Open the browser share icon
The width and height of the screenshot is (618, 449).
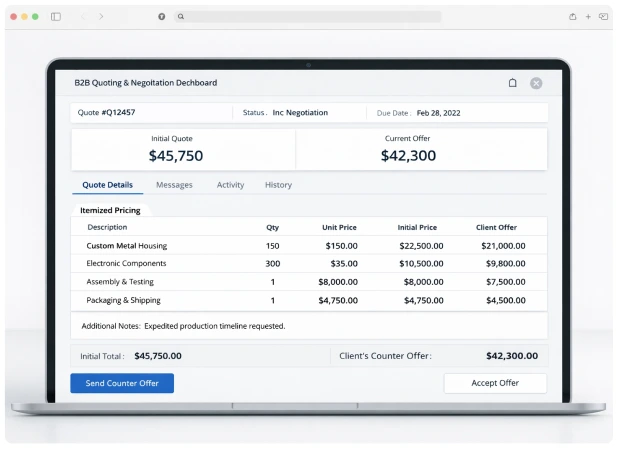pyautogui.click(x=573, y=17)
